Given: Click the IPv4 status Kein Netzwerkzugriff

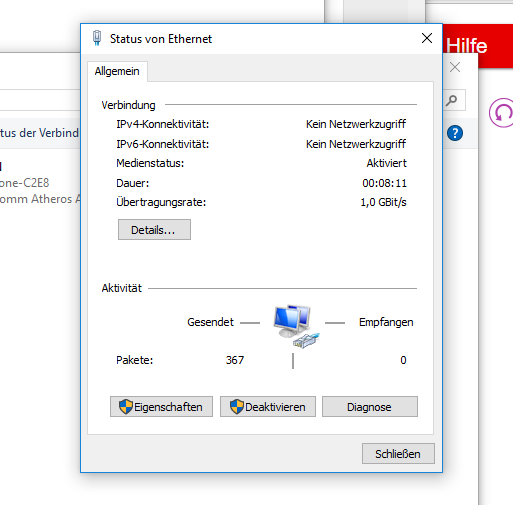Looking at the screenshot, I should (356, 124).
